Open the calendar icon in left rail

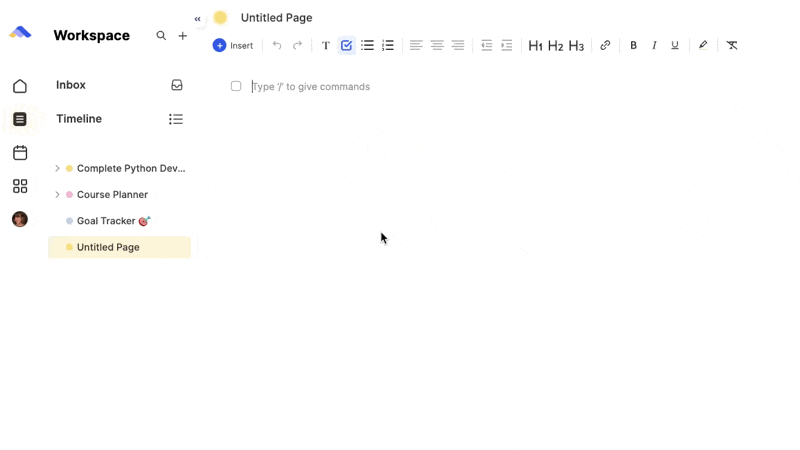(x=20, y=153)
